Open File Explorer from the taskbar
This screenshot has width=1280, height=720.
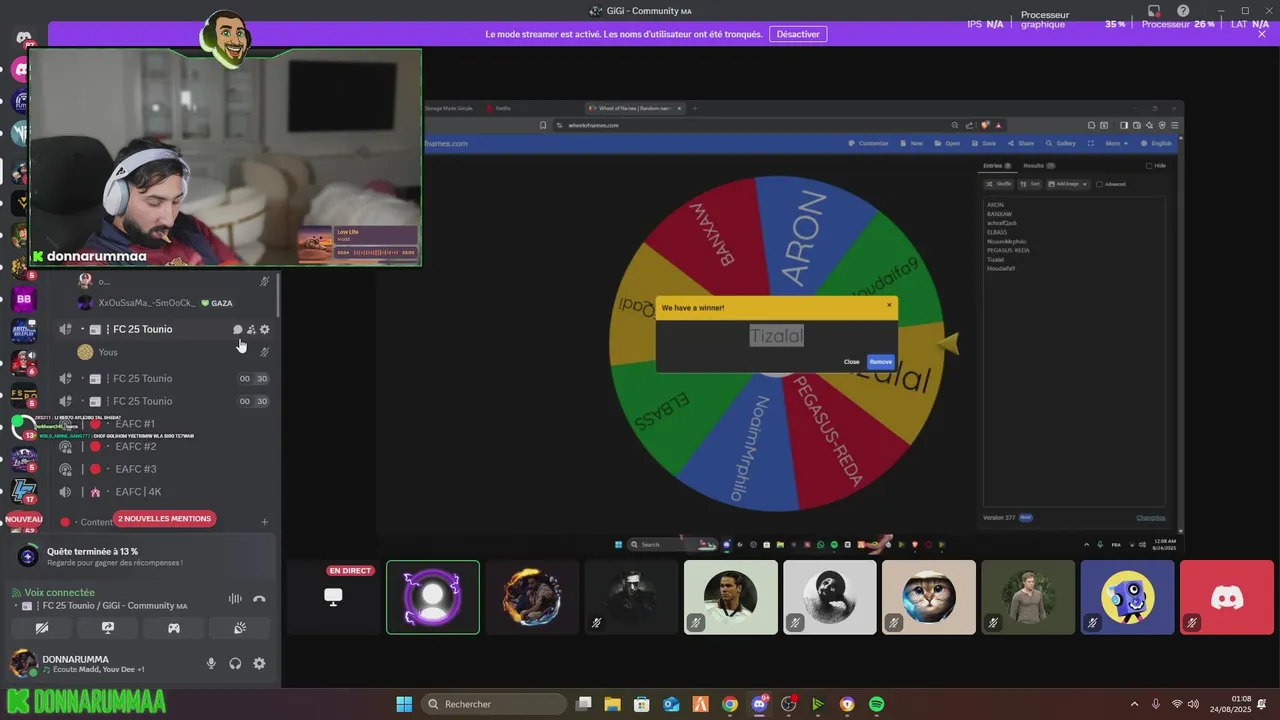(613, 704)
